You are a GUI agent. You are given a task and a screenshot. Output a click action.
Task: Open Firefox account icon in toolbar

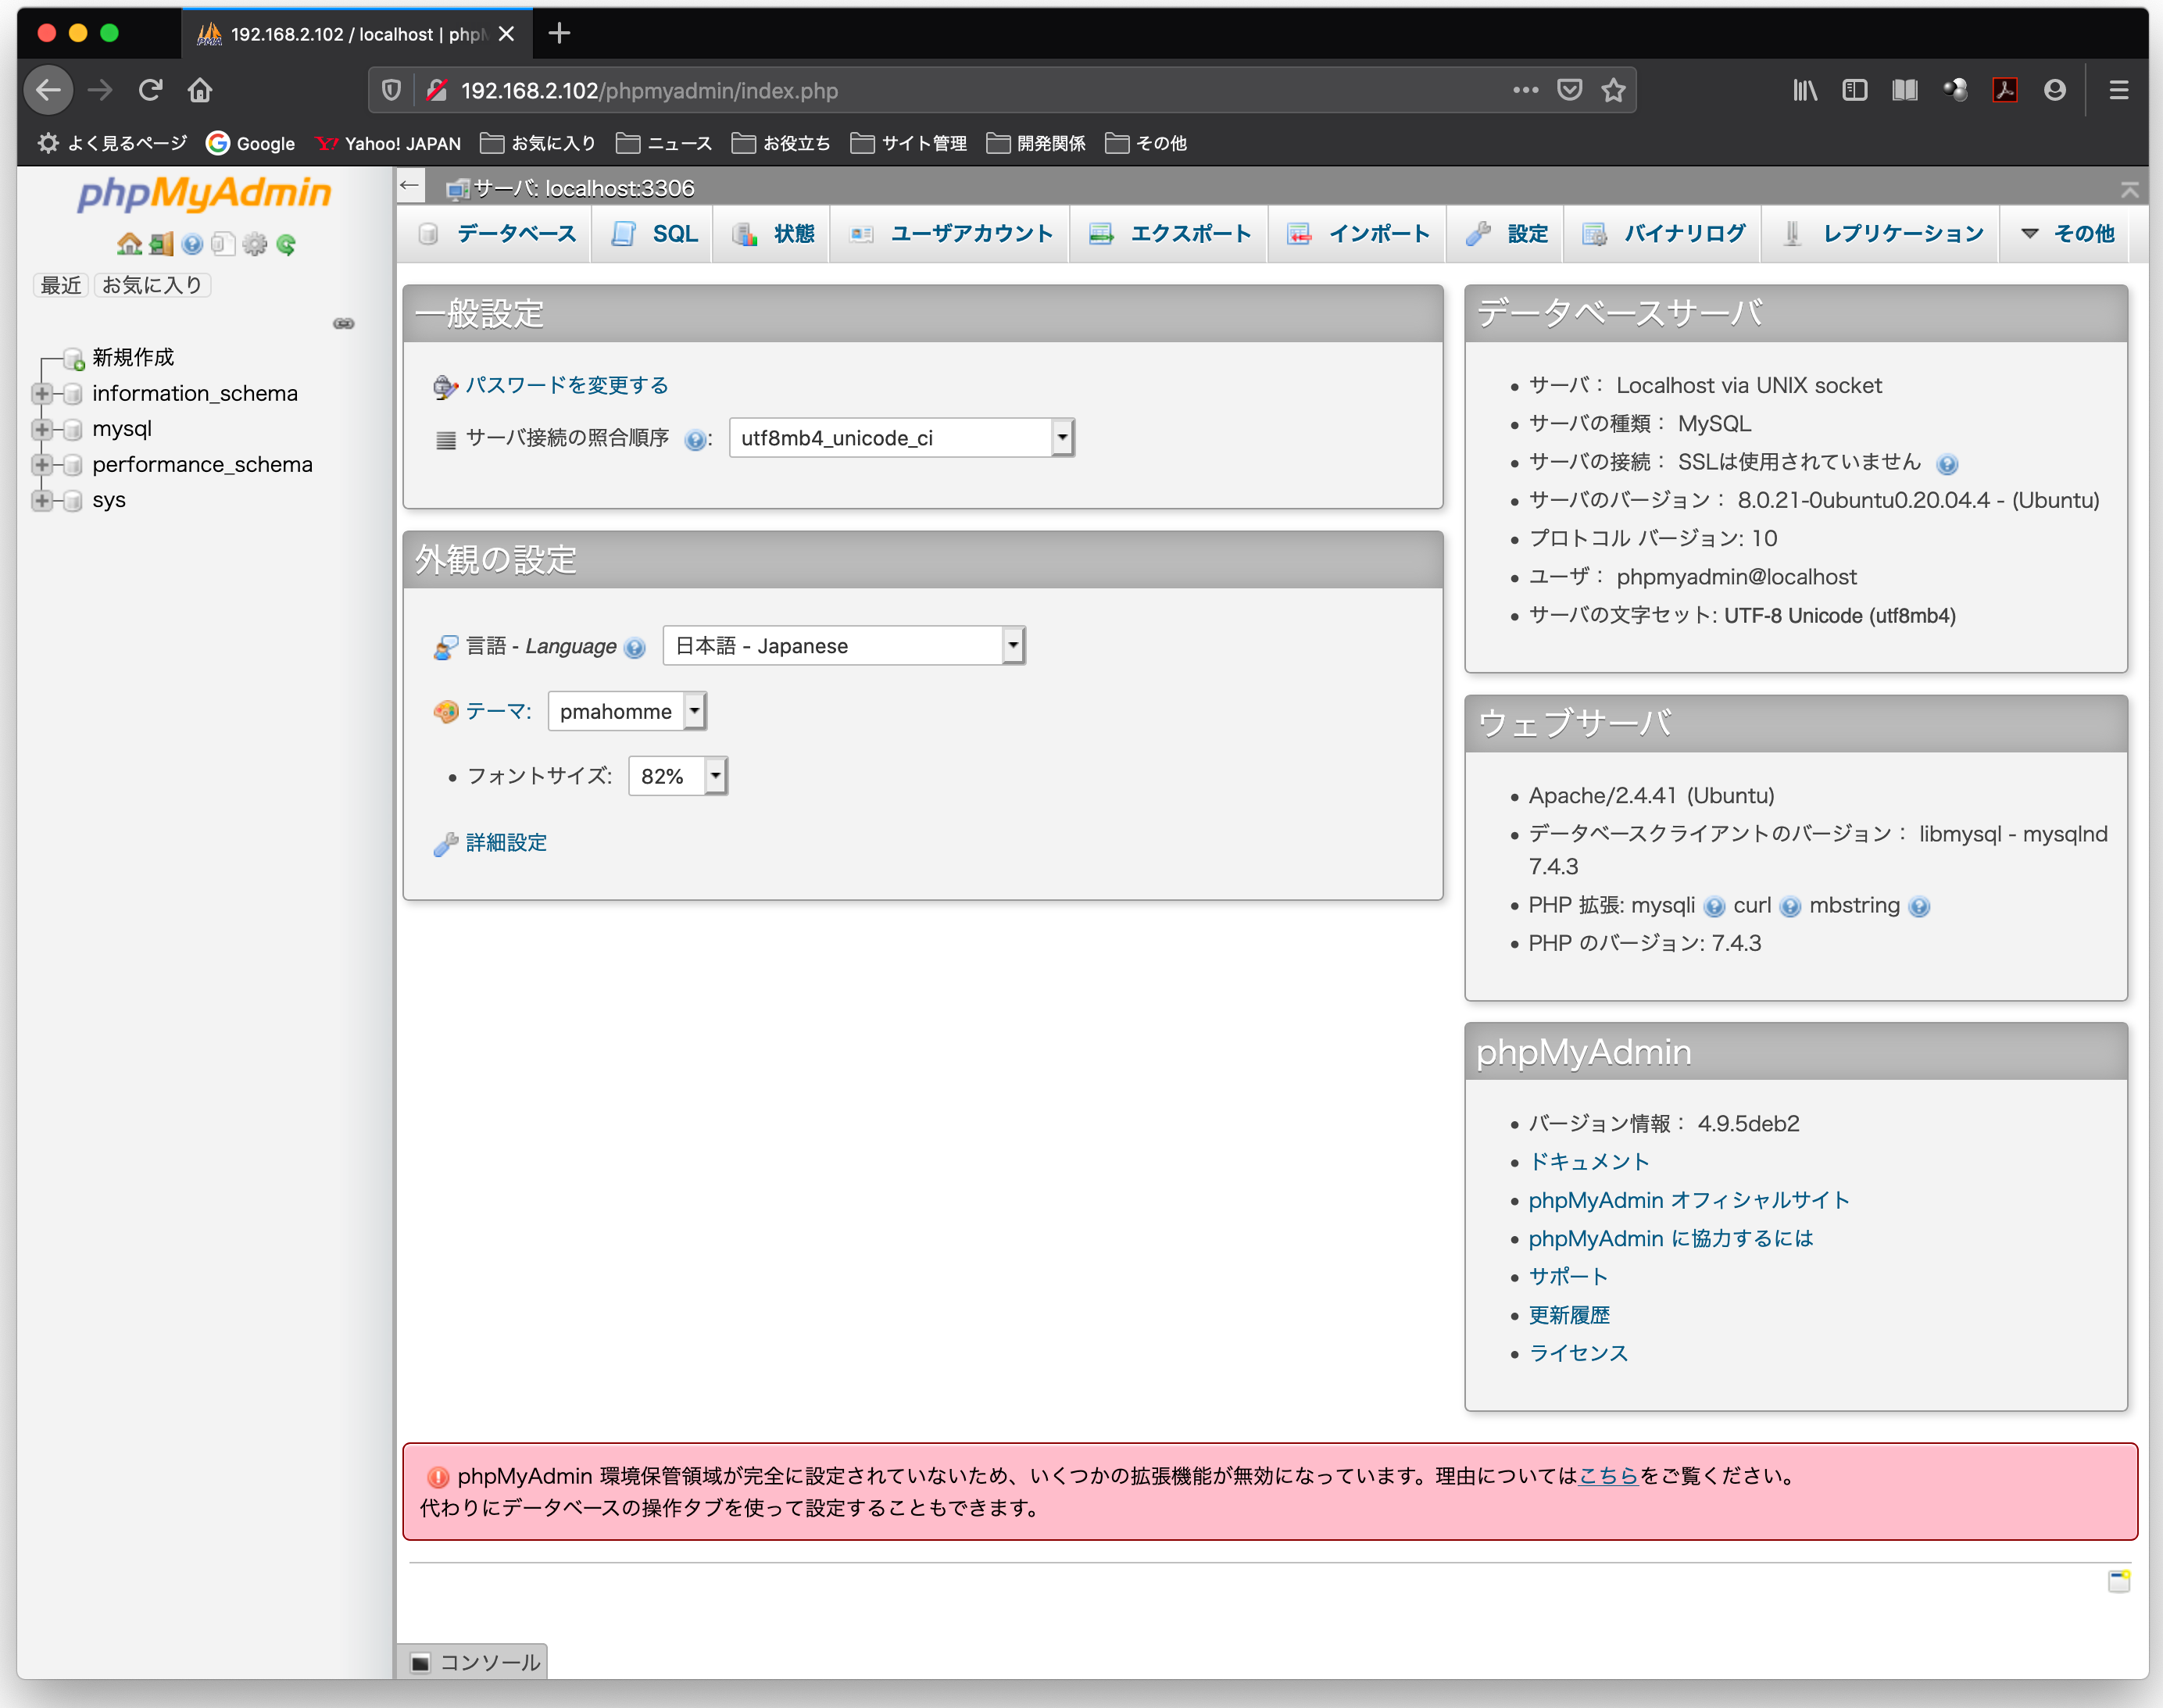(2054, 90)
